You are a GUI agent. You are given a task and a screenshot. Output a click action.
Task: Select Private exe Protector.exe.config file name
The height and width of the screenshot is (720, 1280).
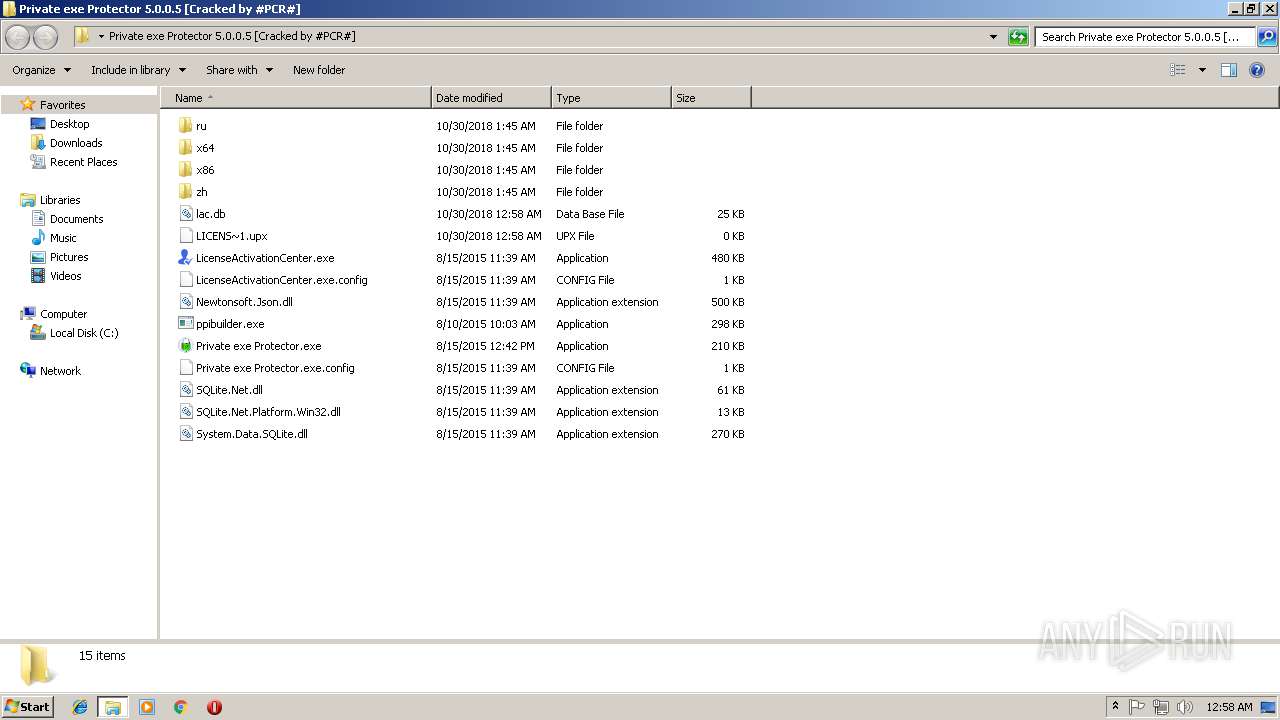(275, 368)
